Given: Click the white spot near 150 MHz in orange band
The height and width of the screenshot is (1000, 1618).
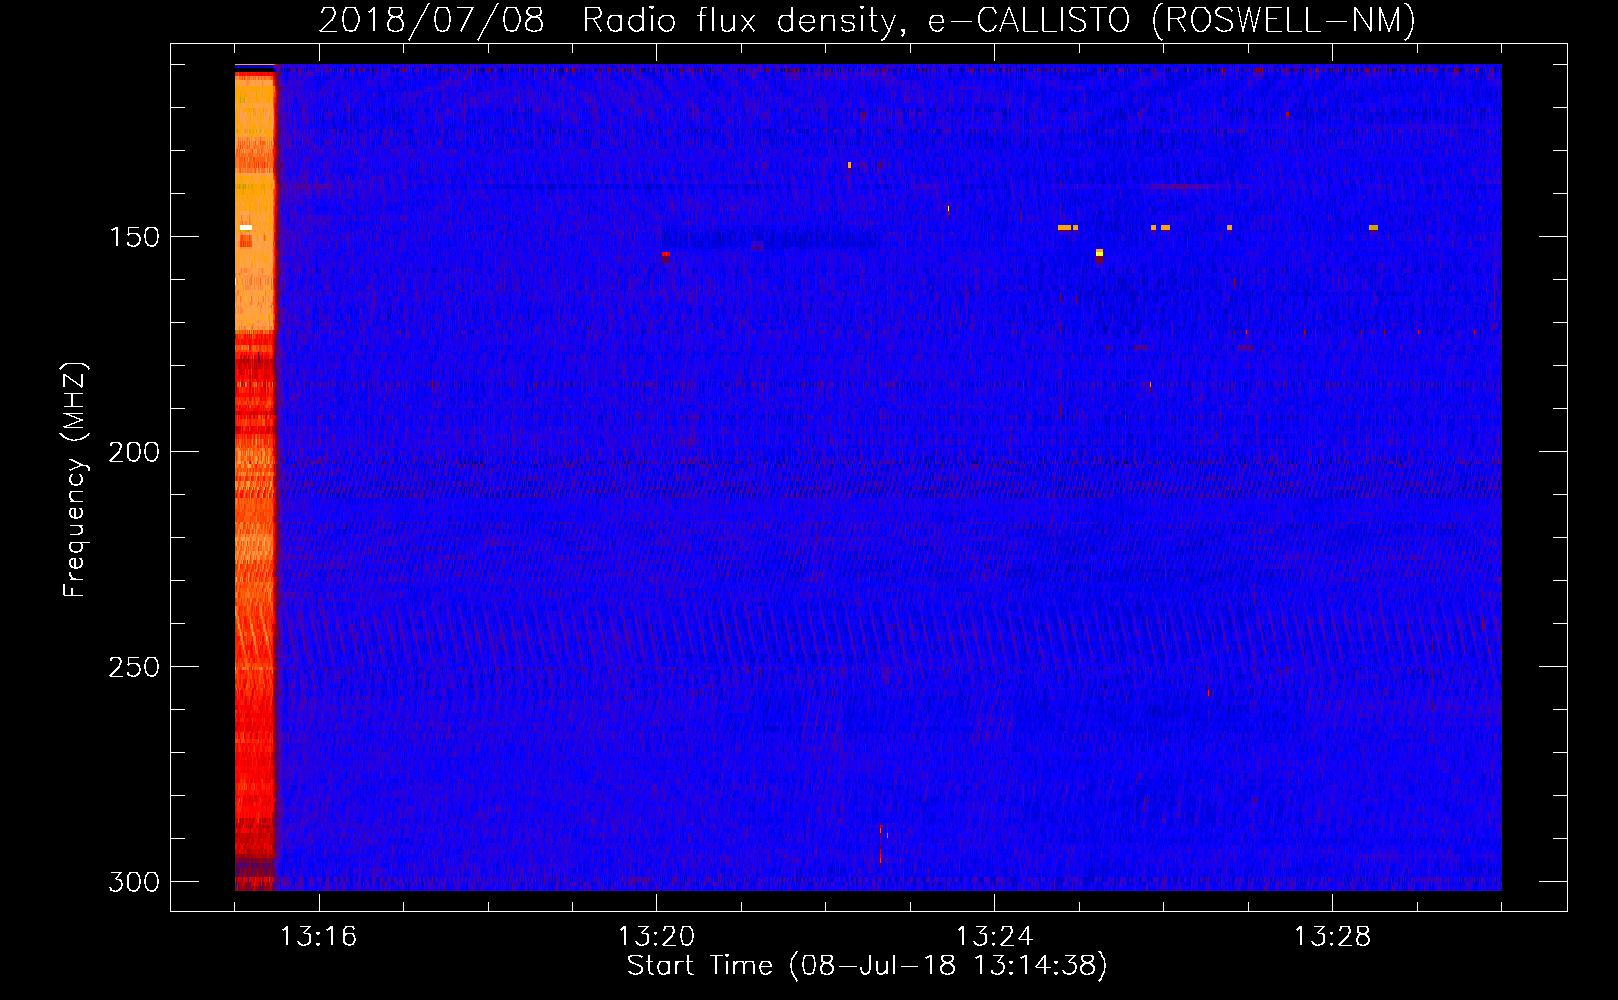Looking at the screenshot, I should click(246, 228).
